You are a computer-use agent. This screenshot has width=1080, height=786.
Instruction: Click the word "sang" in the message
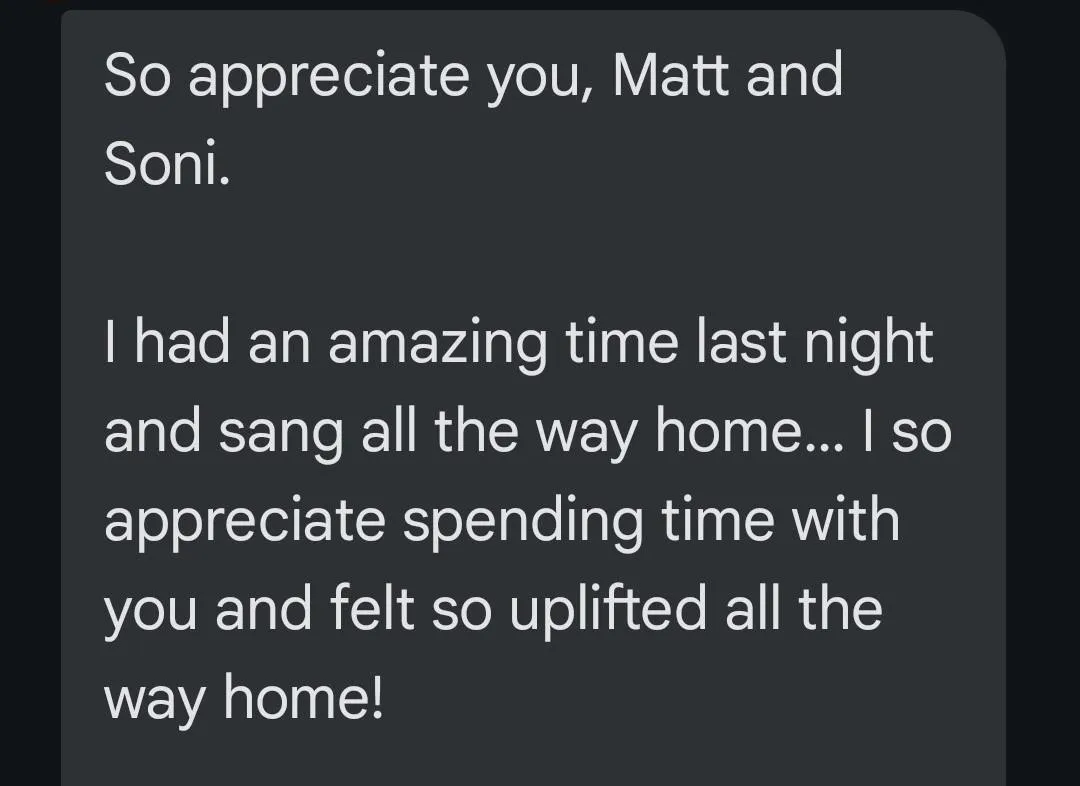(281, 433)
